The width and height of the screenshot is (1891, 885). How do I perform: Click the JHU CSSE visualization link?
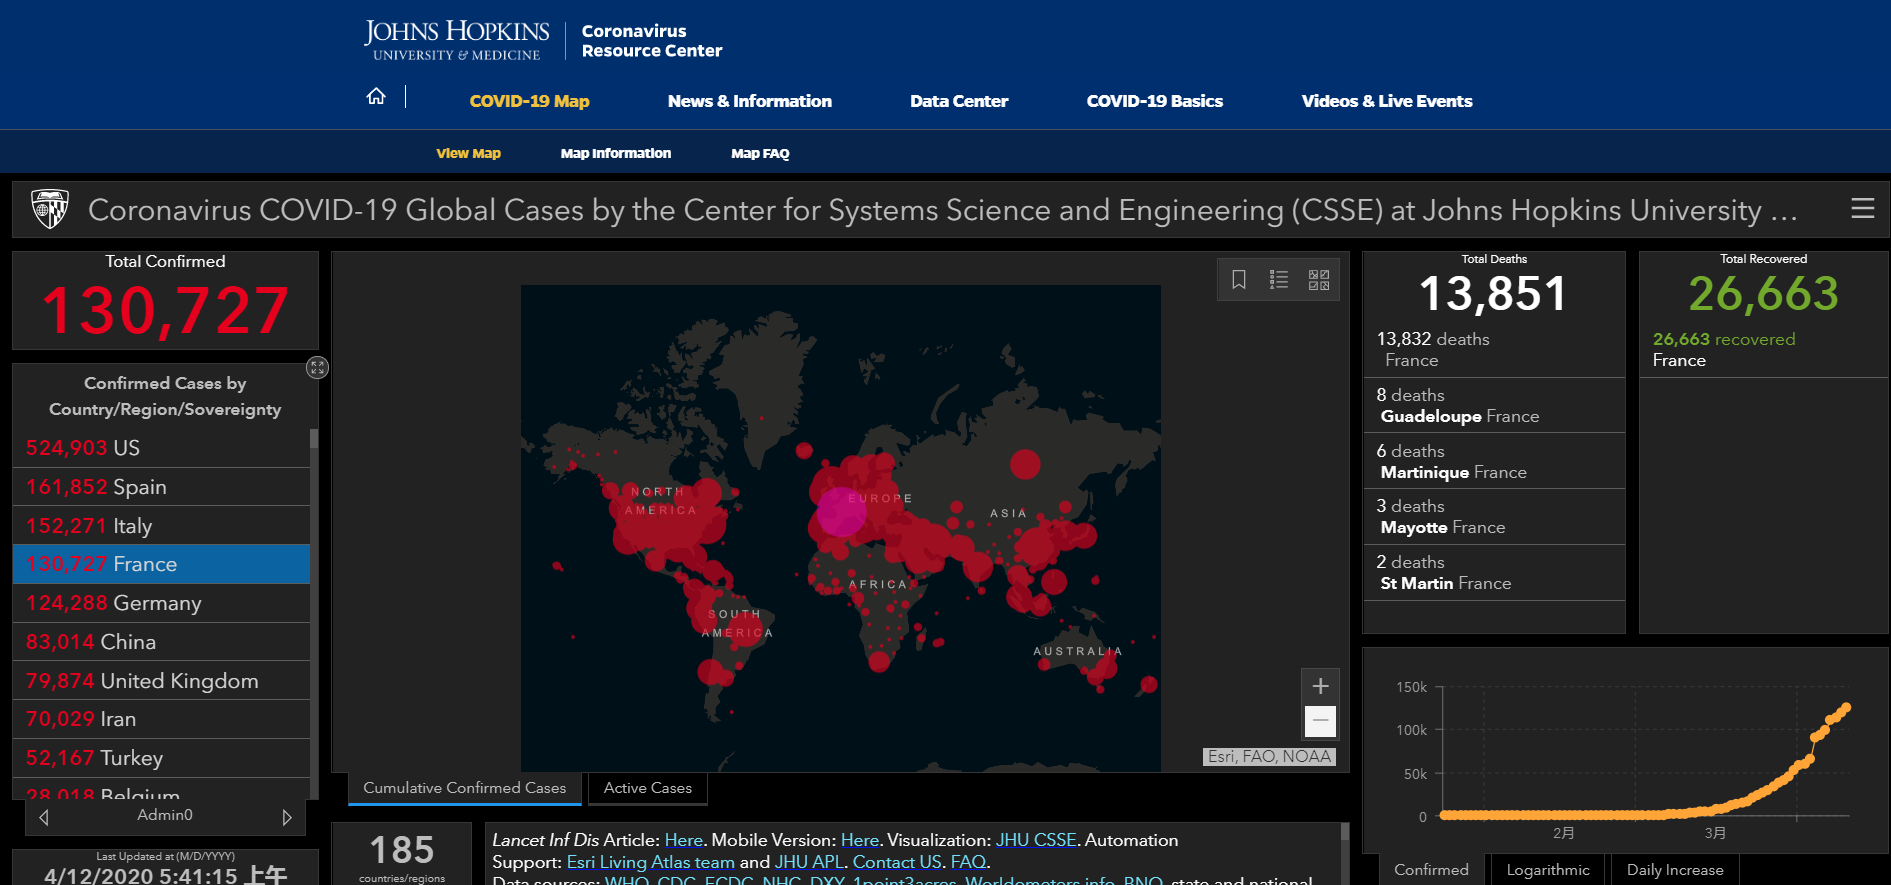[x=1036, y=840]
